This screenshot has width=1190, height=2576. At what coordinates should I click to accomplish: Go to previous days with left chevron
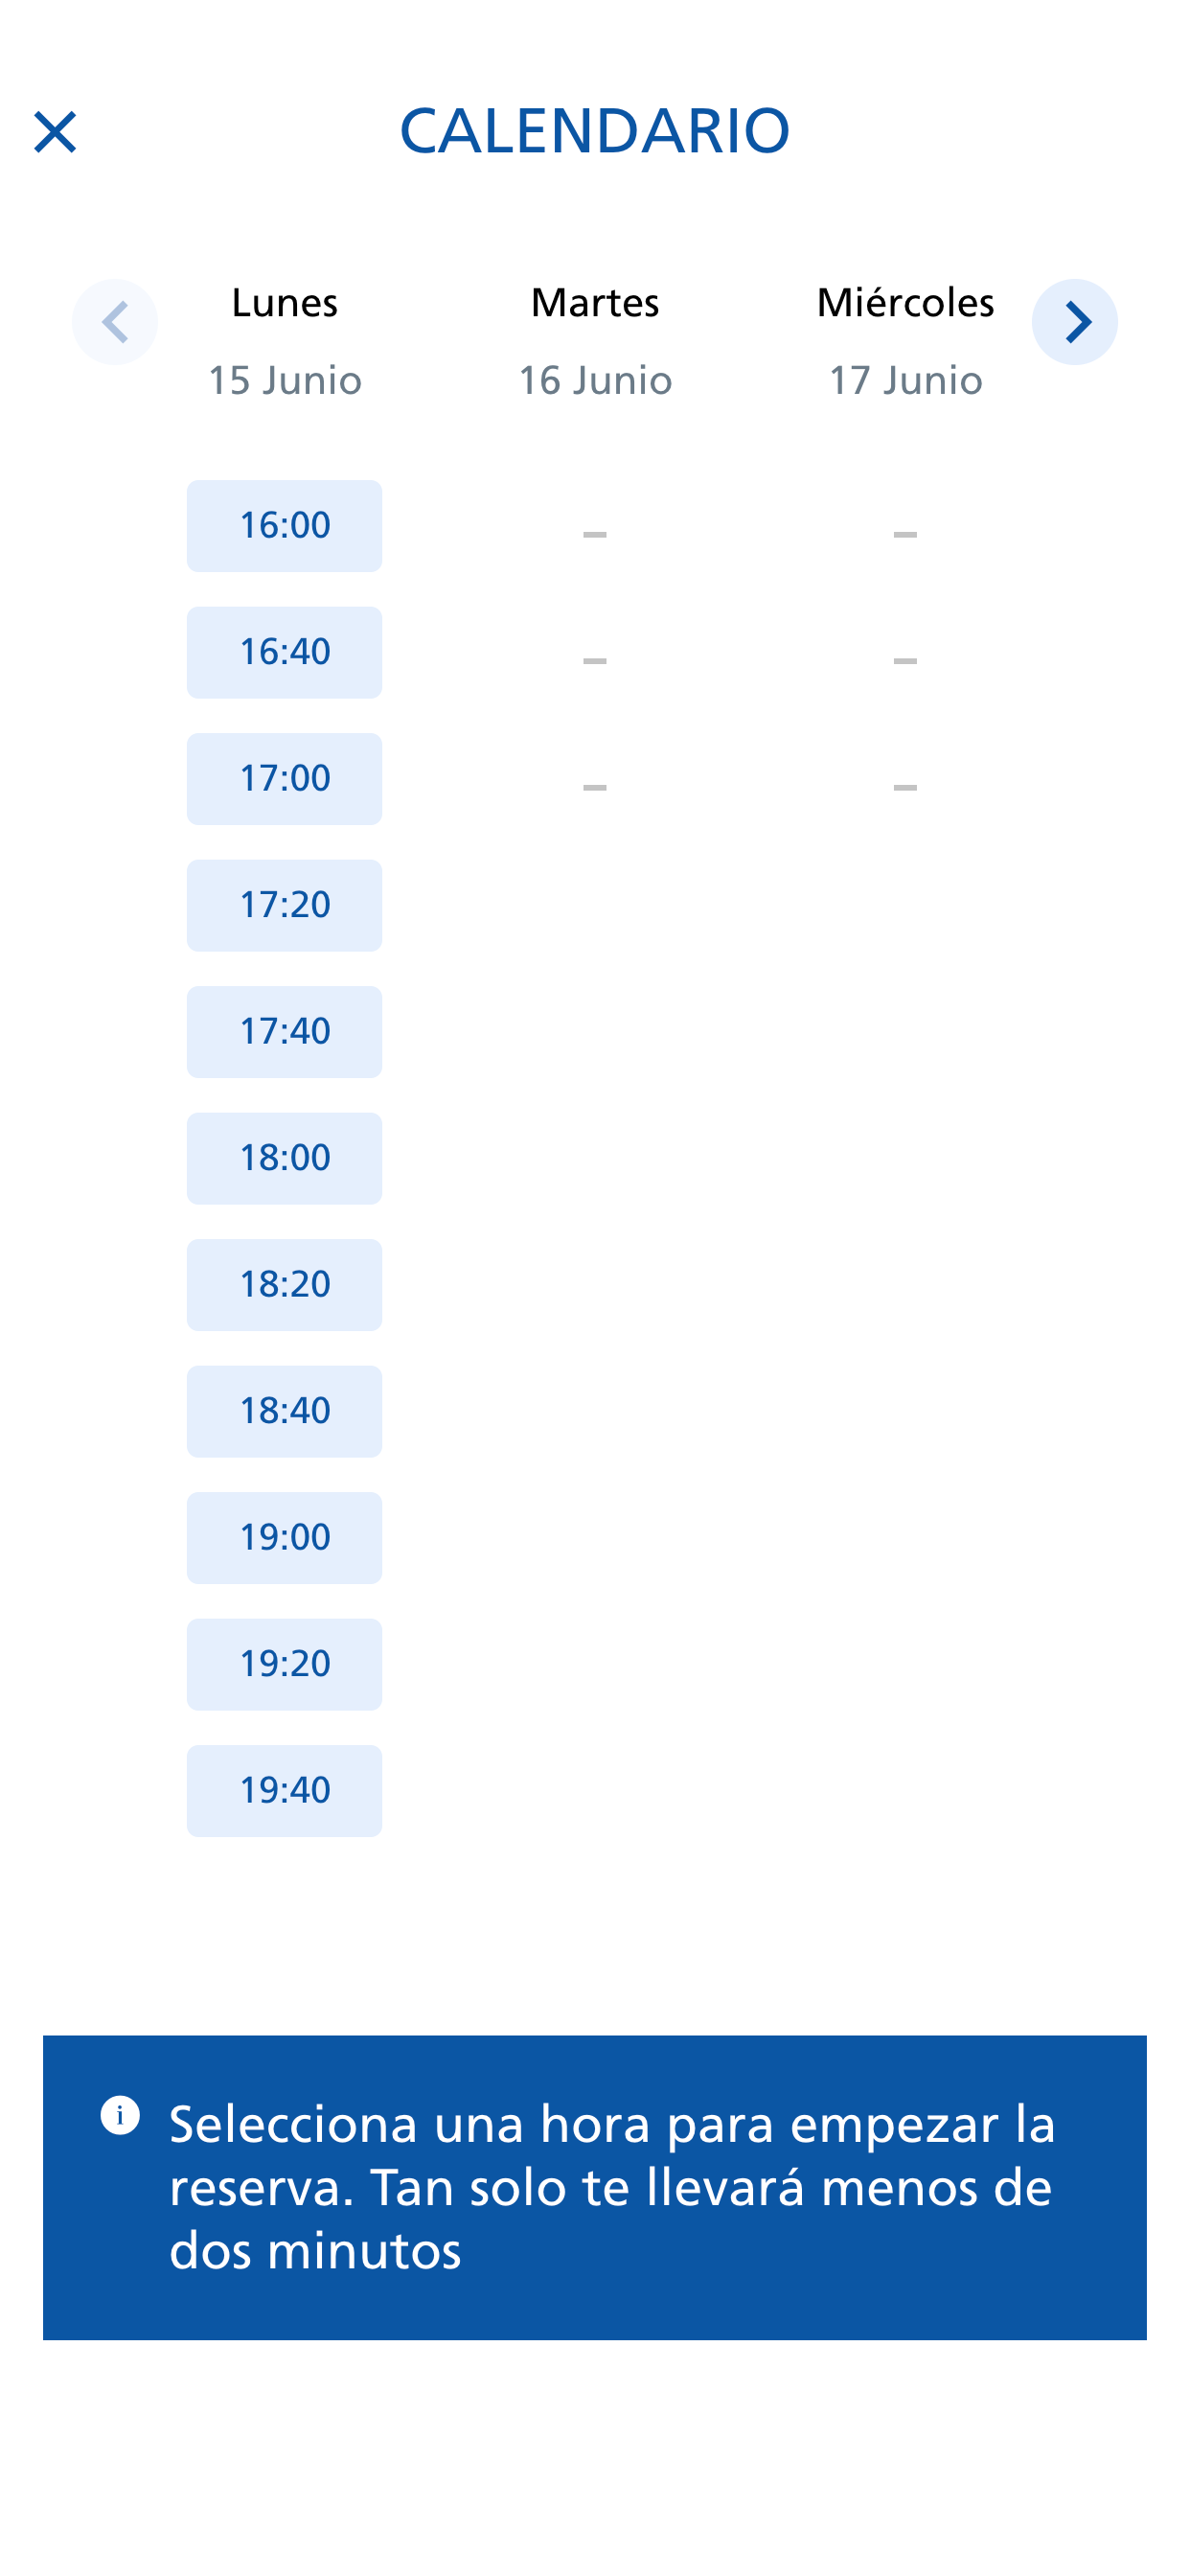115,322
